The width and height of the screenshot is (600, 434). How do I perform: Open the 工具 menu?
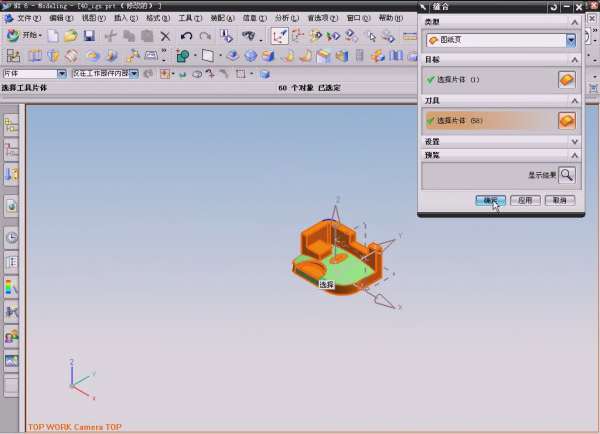click(190, 18)
